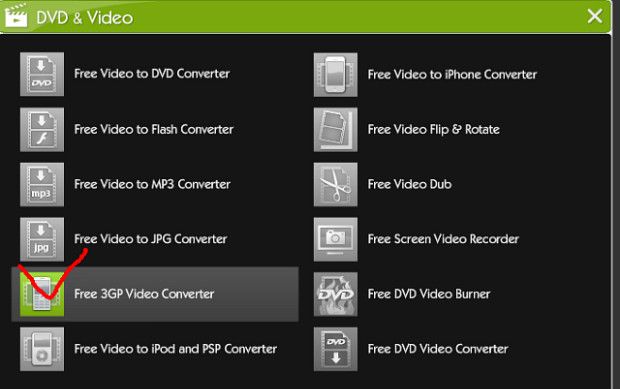Click the mp3 download icon

(42, 184)
